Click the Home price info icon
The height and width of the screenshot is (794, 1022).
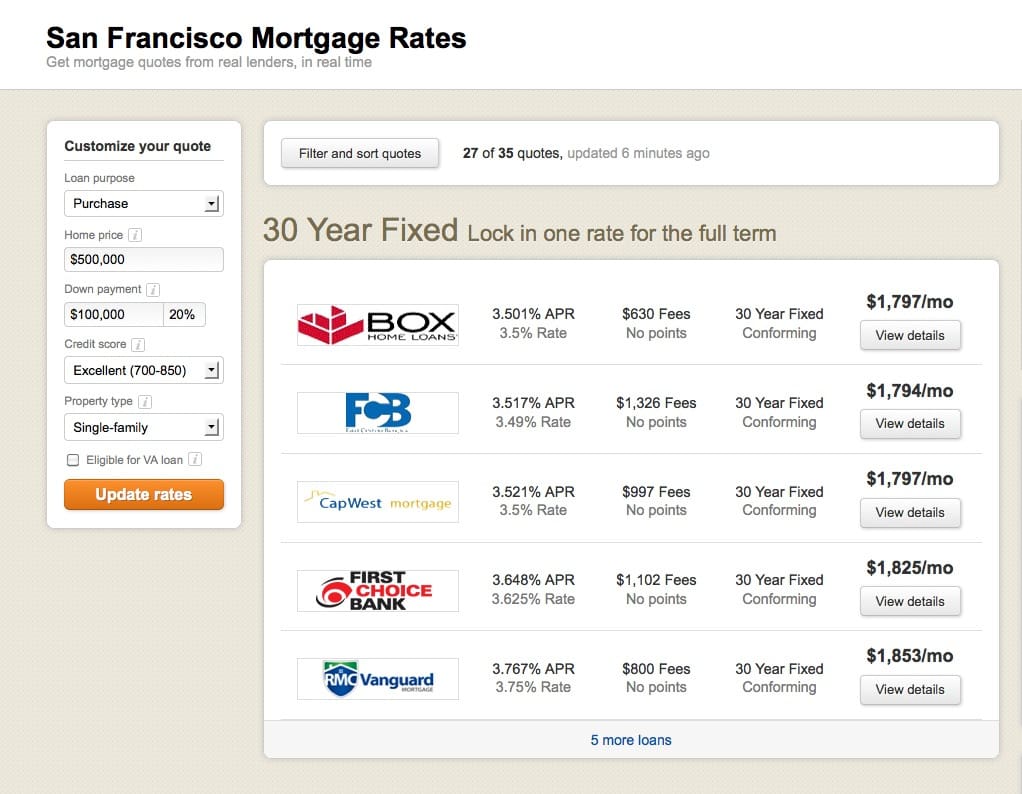pyautogui.click(x=135, y=236)
